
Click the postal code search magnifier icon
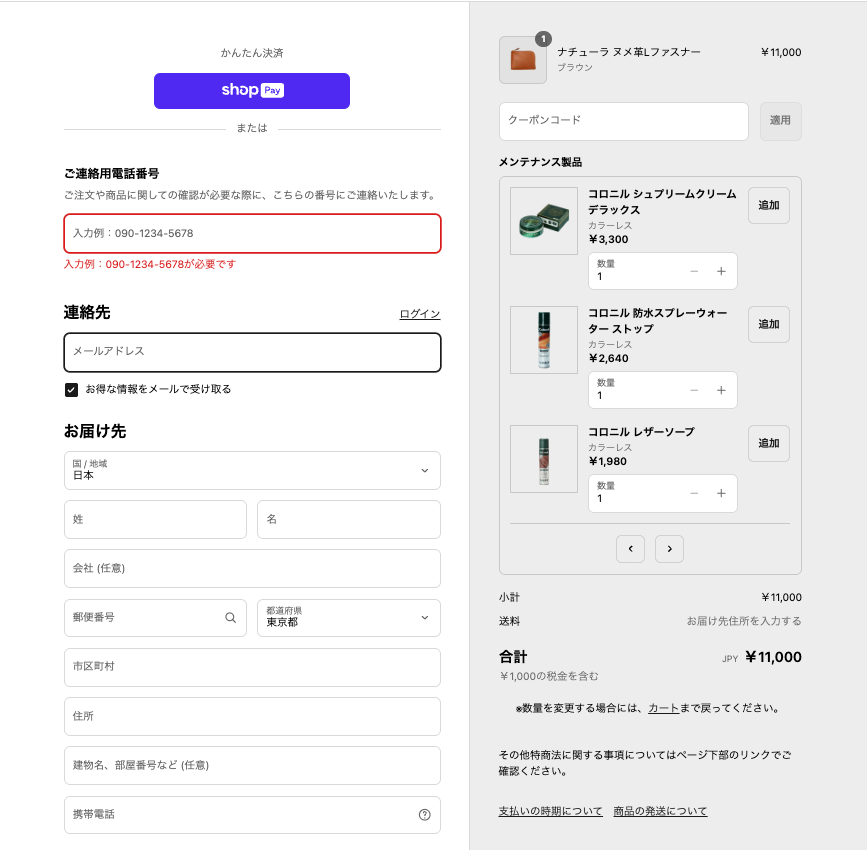click(230, 618)
